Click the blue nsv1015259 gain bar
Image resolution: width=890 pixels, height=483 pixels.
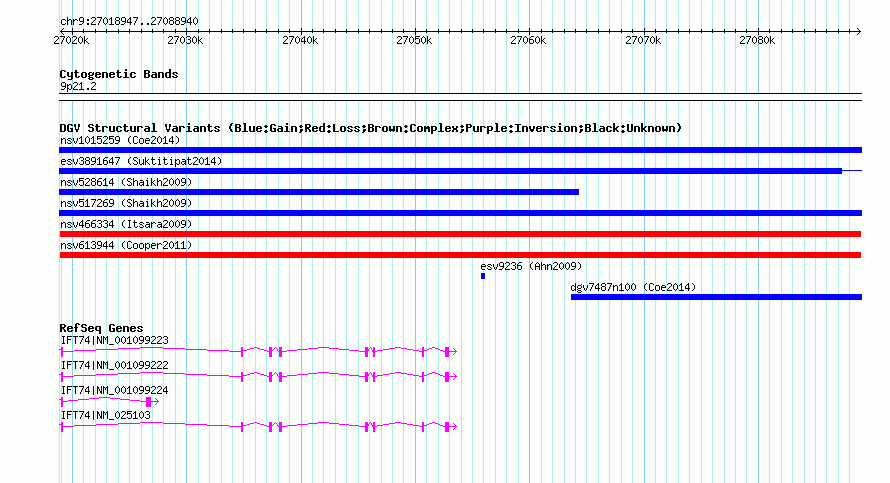460,150
